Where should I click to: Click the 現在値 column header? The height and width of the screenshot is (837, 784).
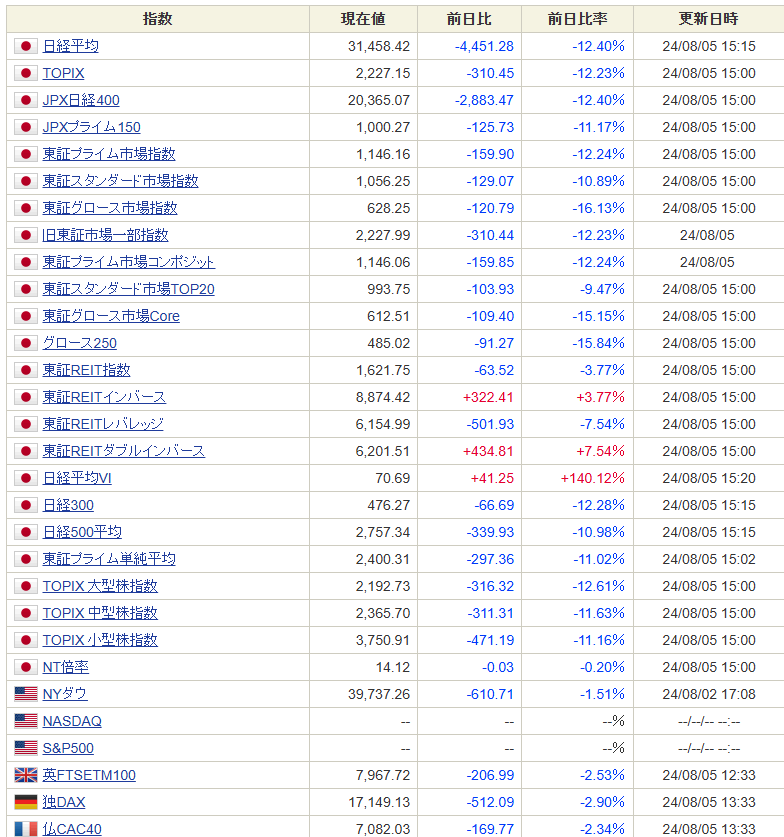(363, 19)
